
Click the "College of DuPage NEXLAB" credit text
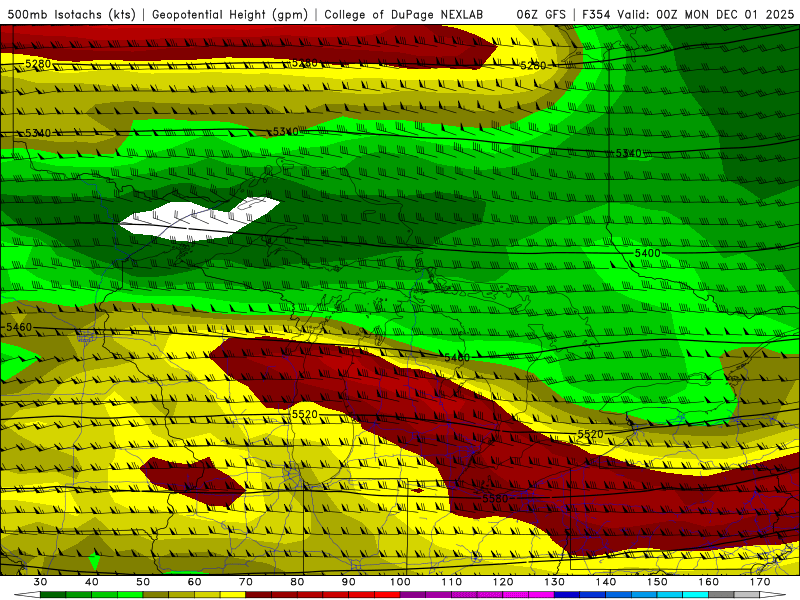[x=404, y=15]
